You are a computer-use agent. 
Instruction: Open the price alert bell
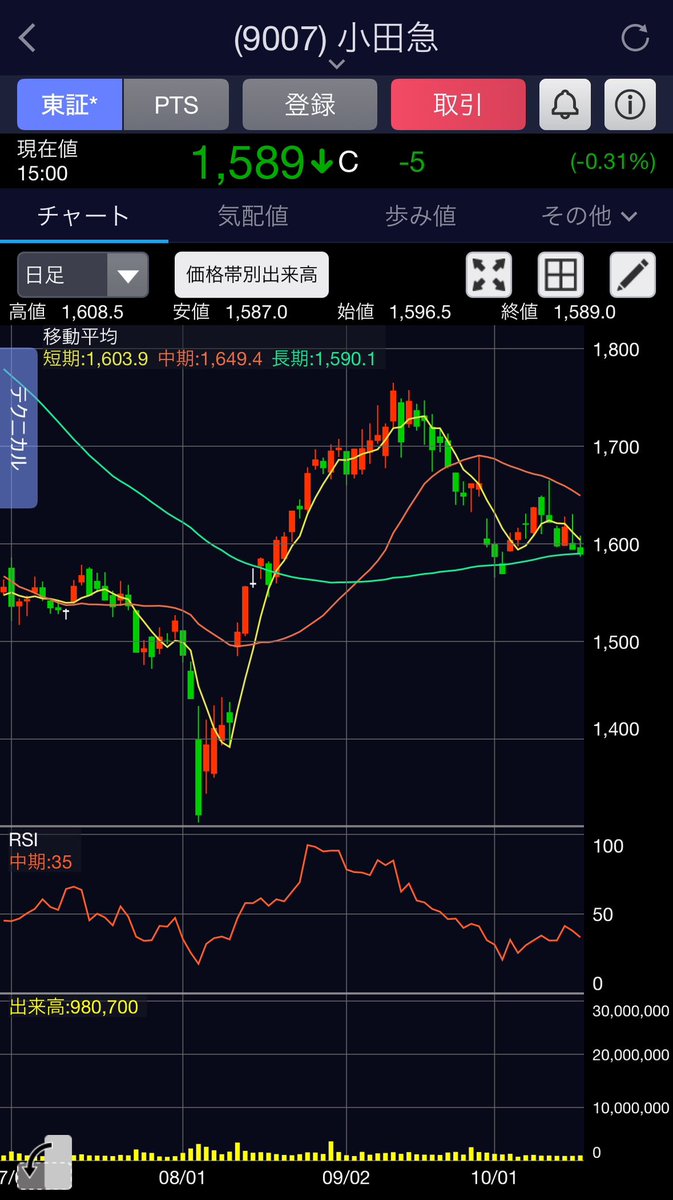pyautogui.click(x=565, y=104)
